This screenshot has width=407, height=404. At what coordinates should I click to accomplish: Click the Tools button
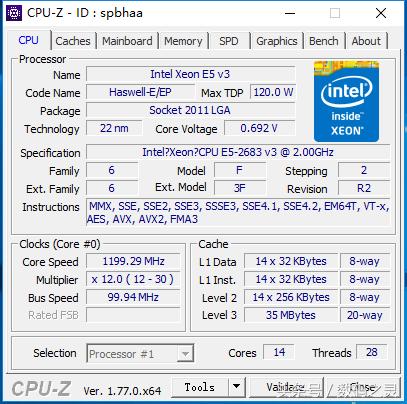(x=200, y=387)
